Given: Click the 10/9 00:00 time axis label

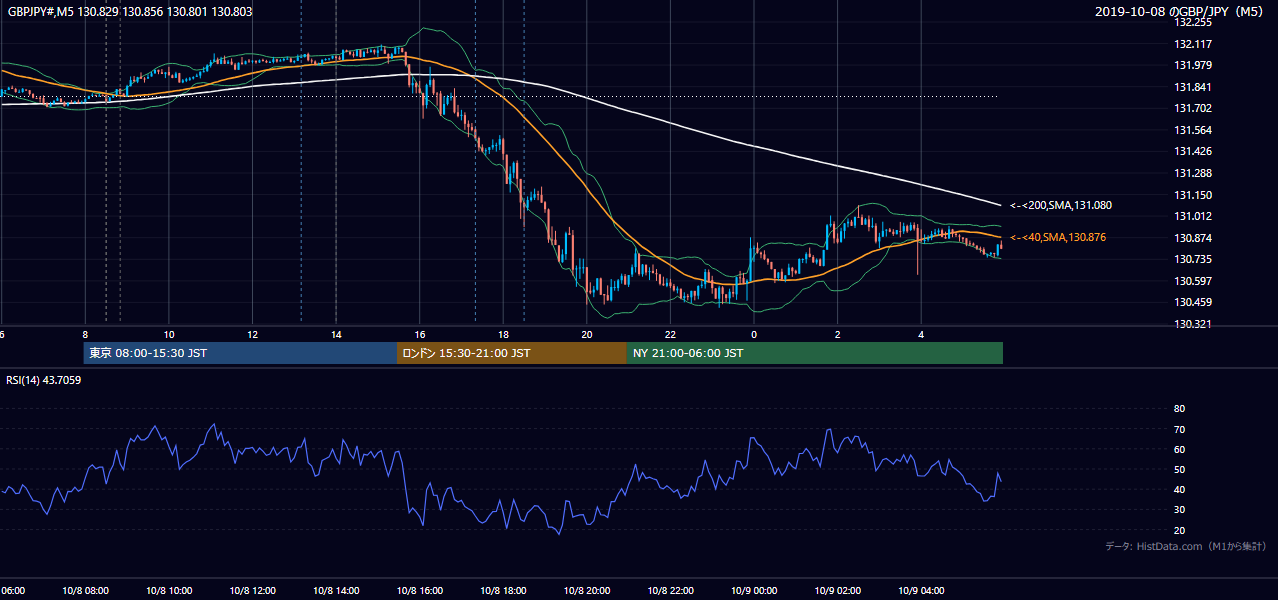Looking at the screenshot, I should [754, 591].
